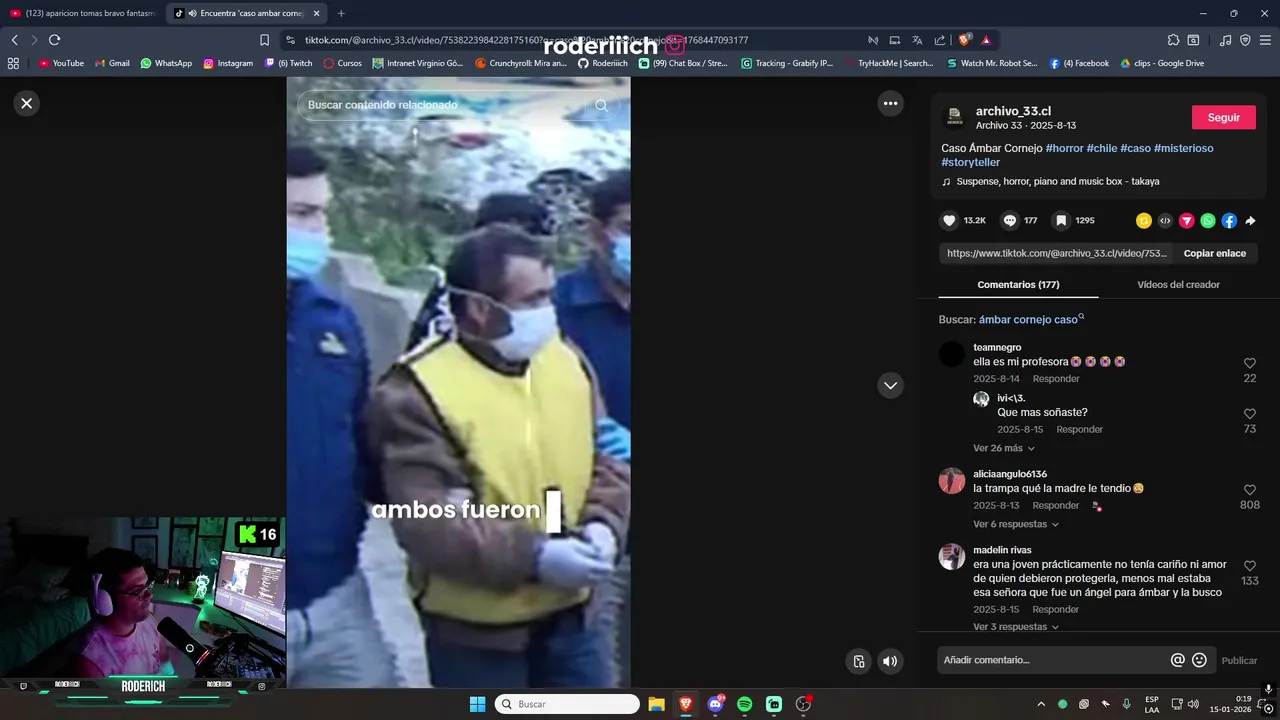
Task: Translate page with the translate icon
Action: click(x=917, y=40)
